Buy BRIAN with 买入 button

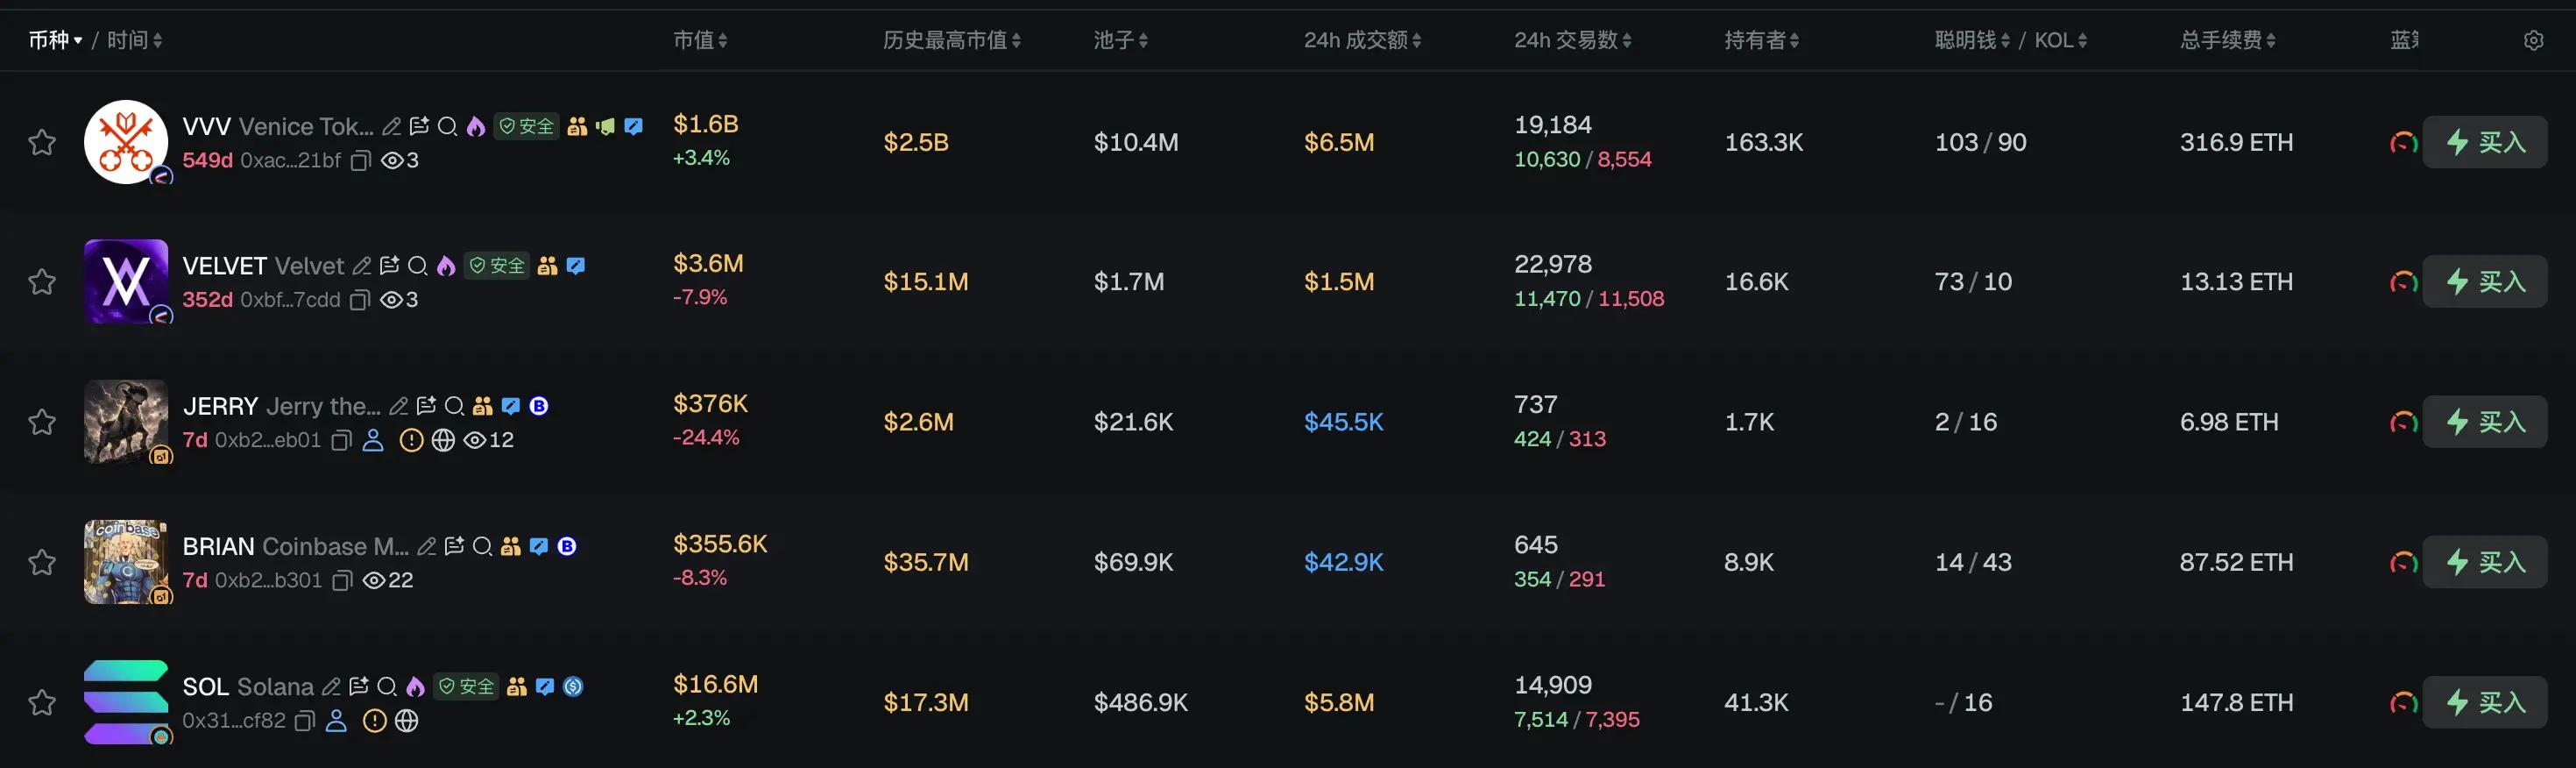click(2484, 562)
